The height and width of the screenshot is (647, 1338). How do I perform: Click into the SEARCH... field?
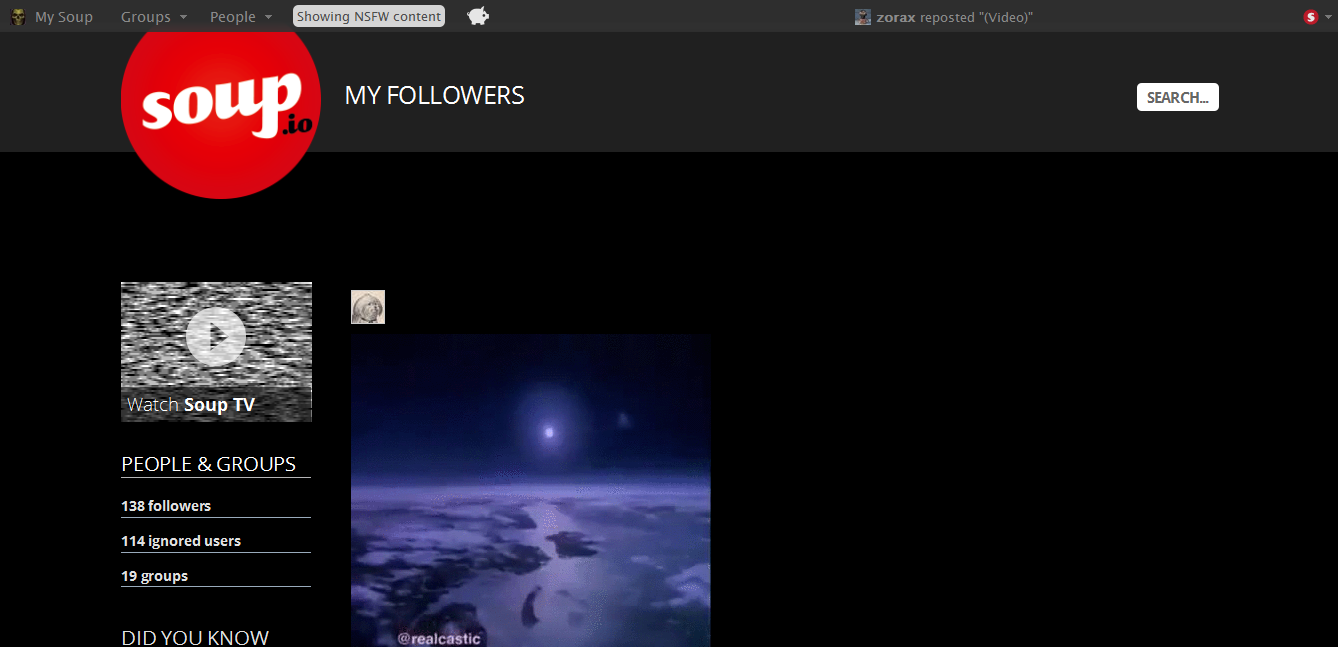(x=1178, y=97)
